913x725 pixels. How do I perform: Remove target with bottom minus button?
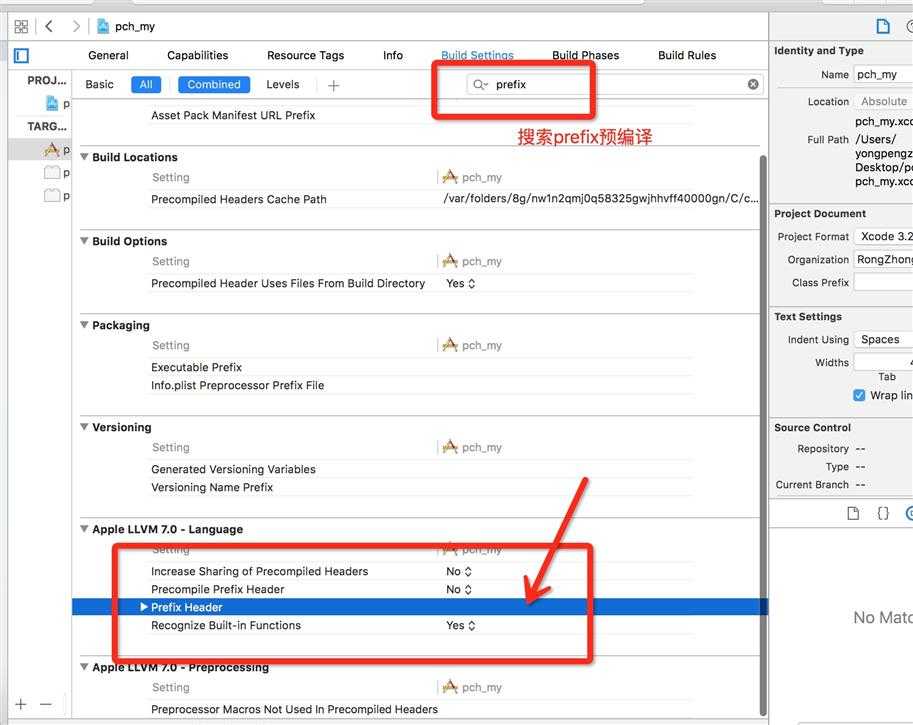click(46, 705)
